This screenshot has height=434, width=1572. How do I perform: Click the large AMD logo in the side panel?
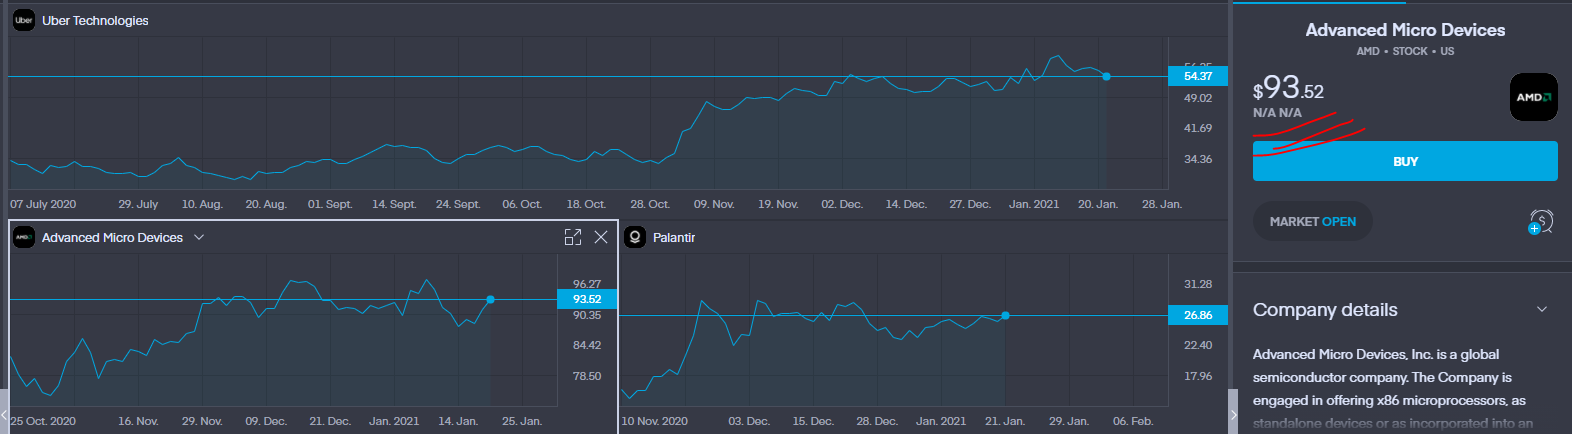pos(1533,97)
